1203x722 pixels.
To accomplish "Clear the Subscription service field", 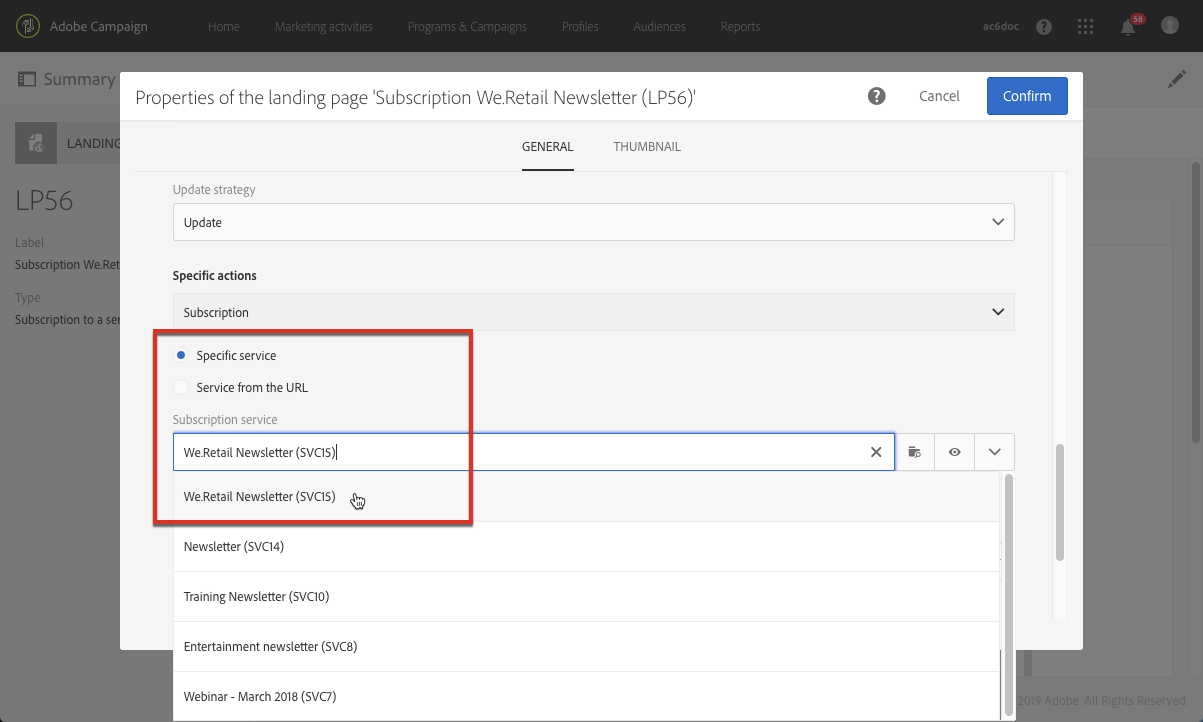I will click(x=876, y=452).
